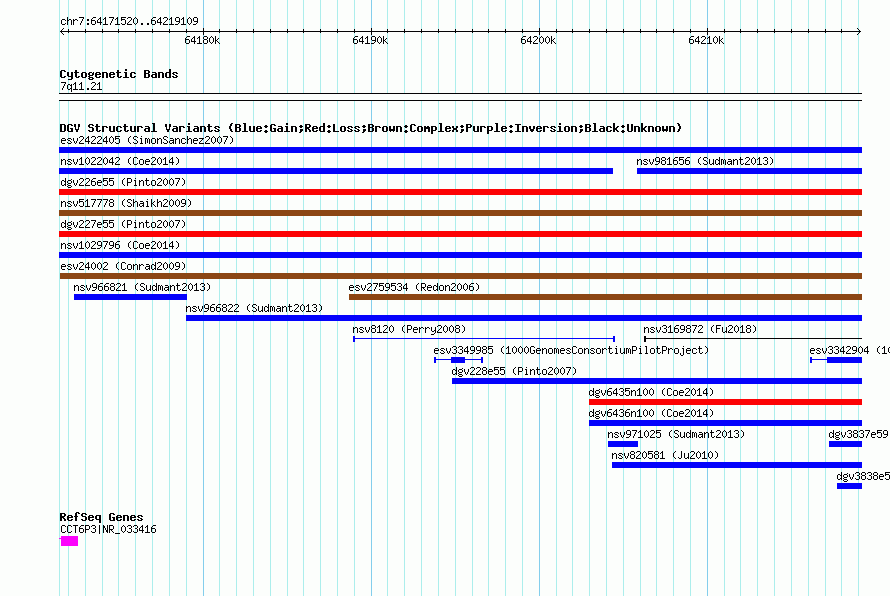The width and height of the screenshot is (890, 596).
Task: Click the blue bar of nsv1022042 (Coe2014)
Action: coord(336,171)
